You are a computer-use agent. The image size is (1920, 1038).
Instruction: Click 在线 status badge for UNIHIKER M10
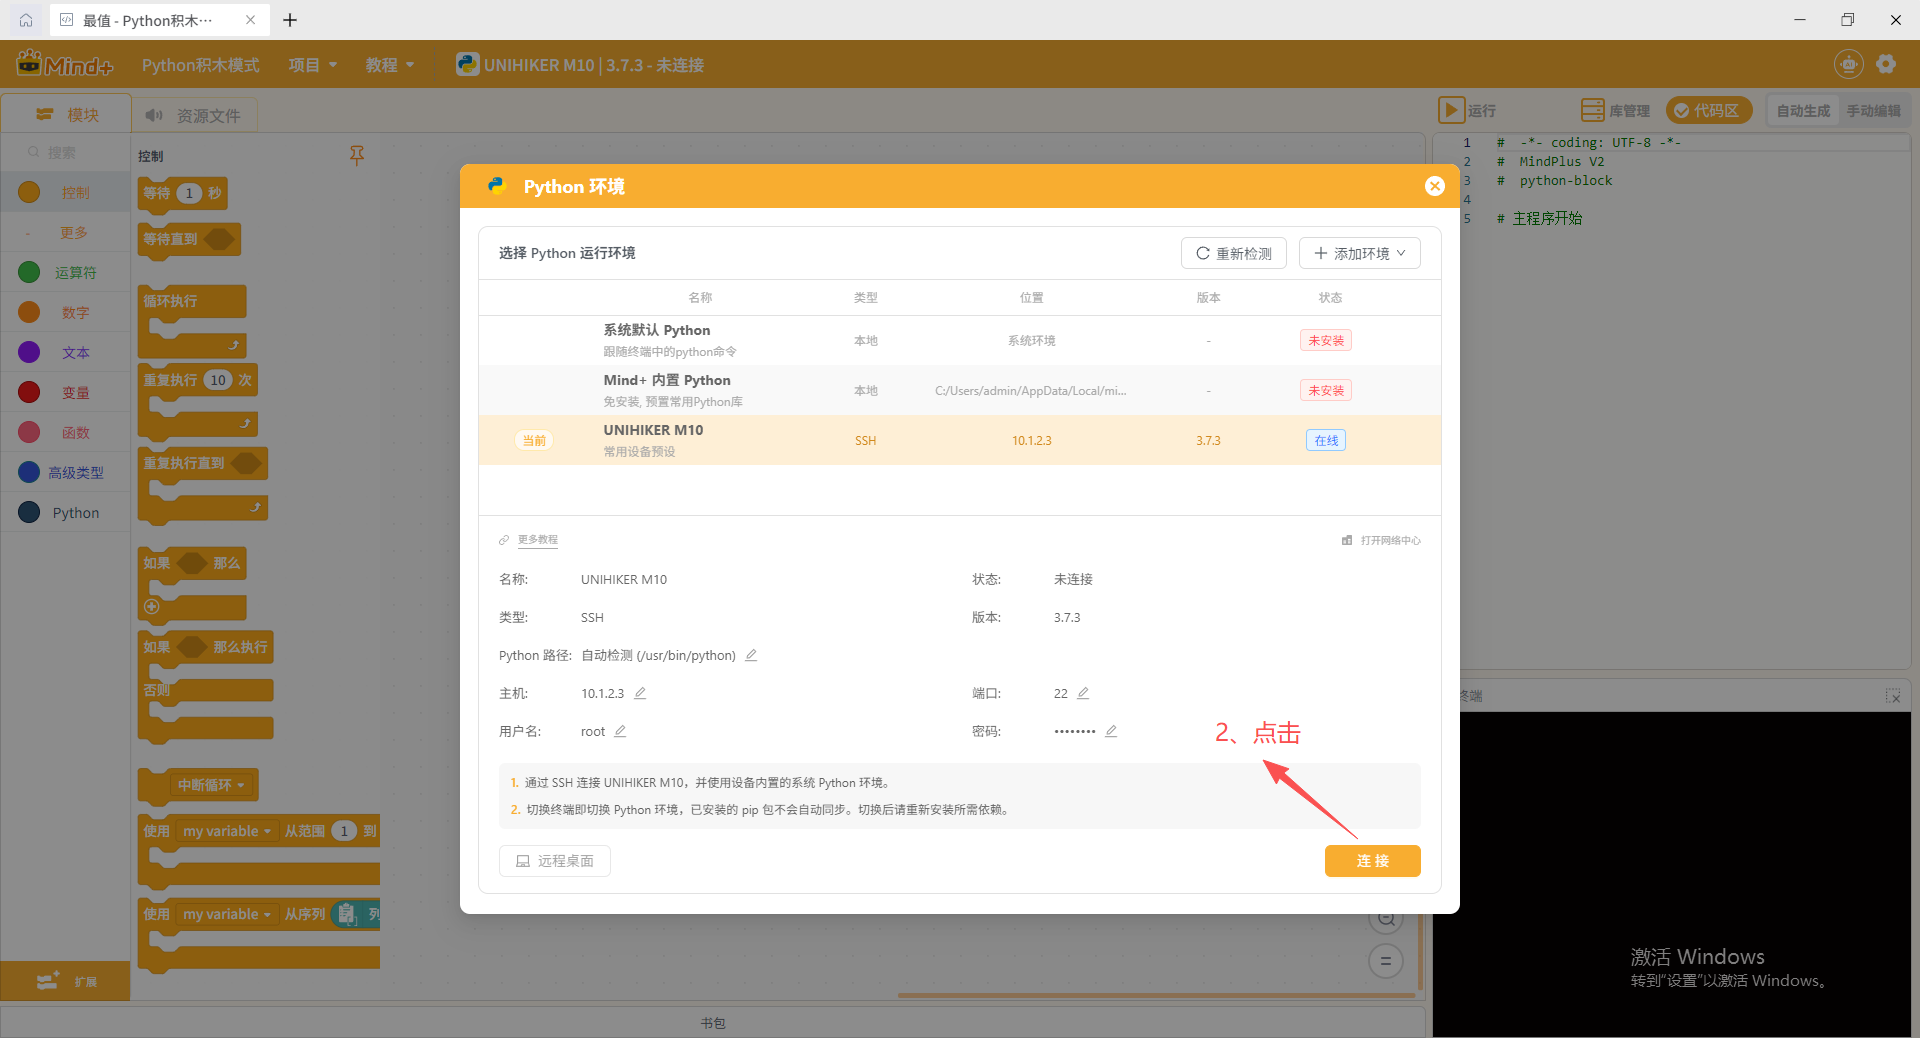pyautogui.click(x=1326, y=440)
